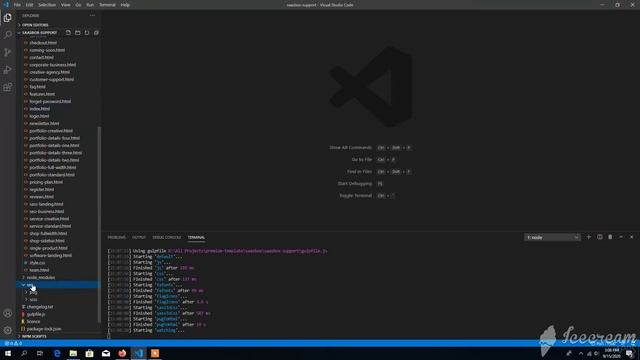
Task: Add a new terminal with plus icon
Action: [x=589, y=237]
